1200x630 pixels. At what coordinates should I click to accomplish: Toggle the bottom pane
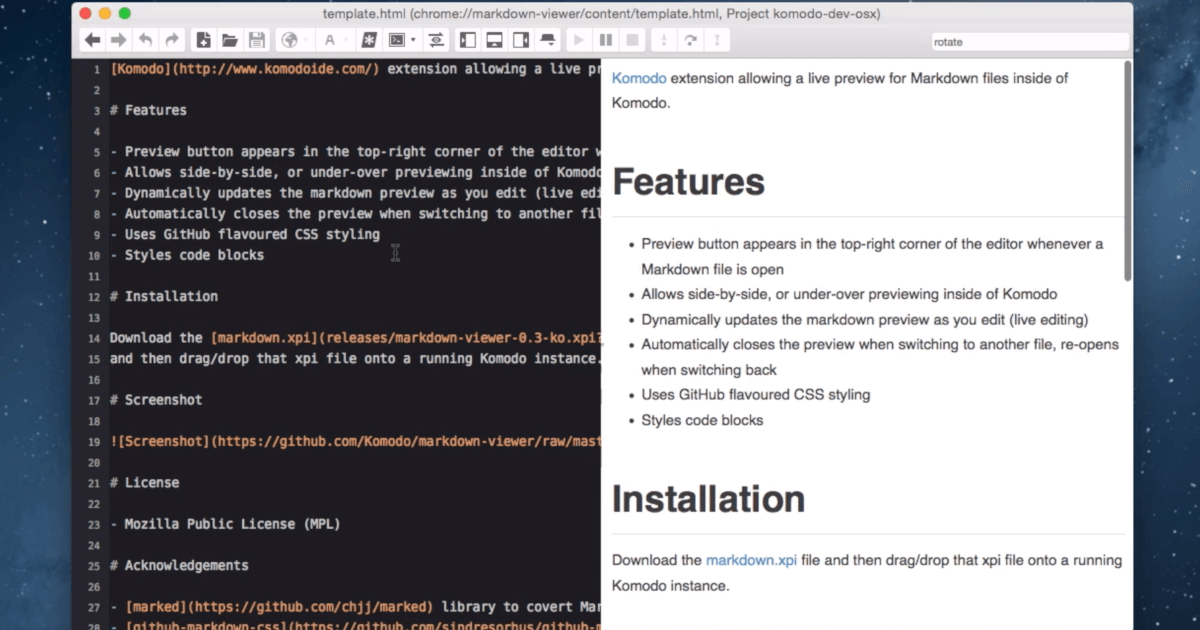pos(494,40)
